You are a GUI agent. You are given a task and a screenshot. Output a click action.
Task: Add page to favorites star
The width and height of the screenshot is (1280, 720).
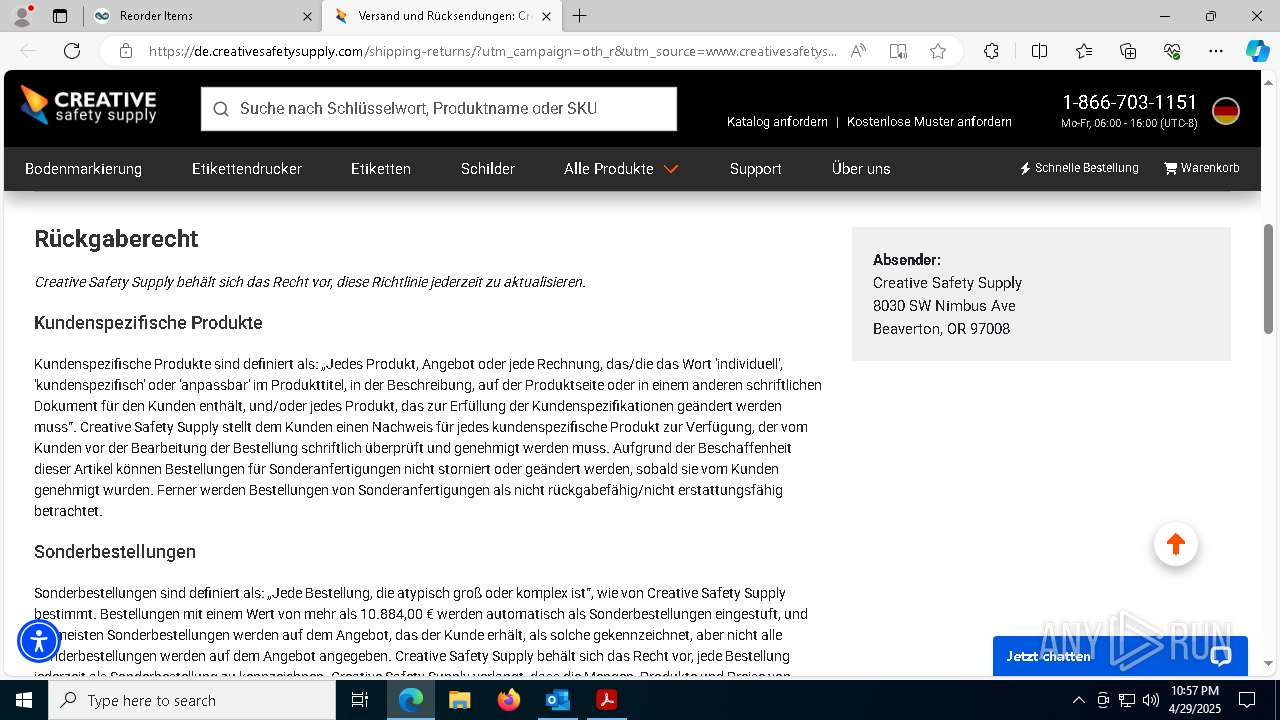click(x=937, y=51)
